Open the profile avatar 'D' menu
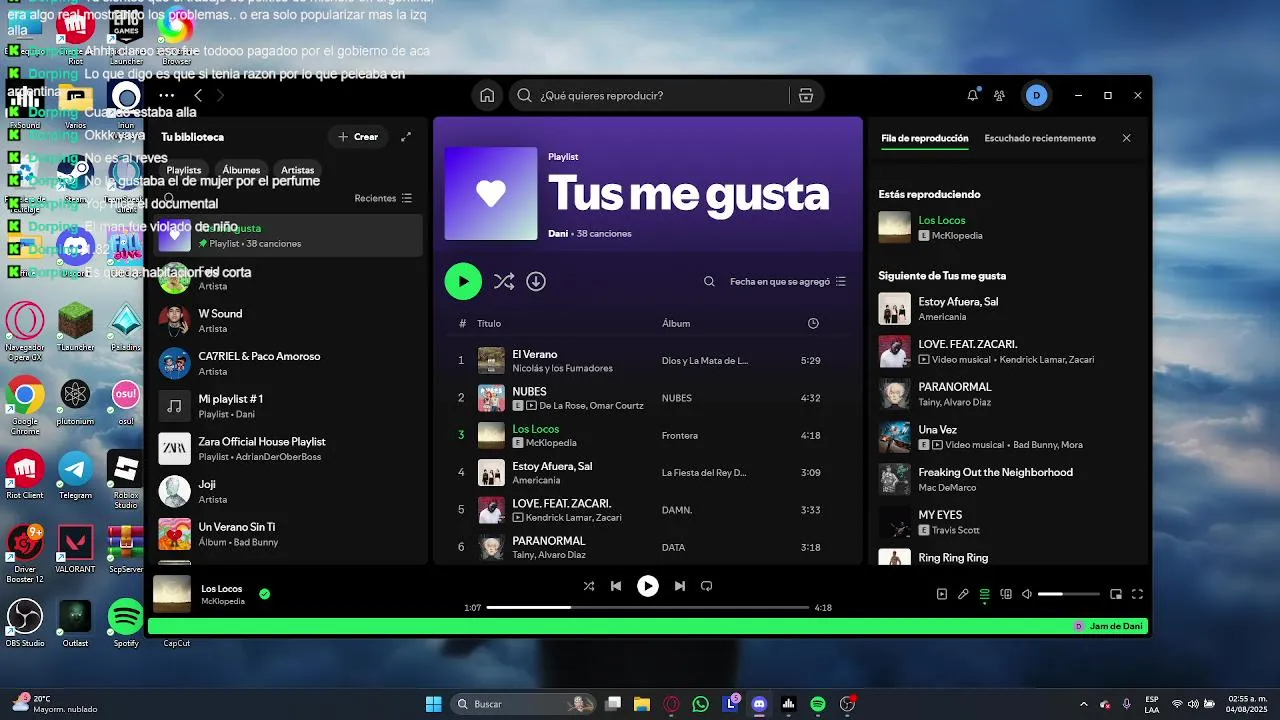 pyautogui.click(x=1036, y=96)
